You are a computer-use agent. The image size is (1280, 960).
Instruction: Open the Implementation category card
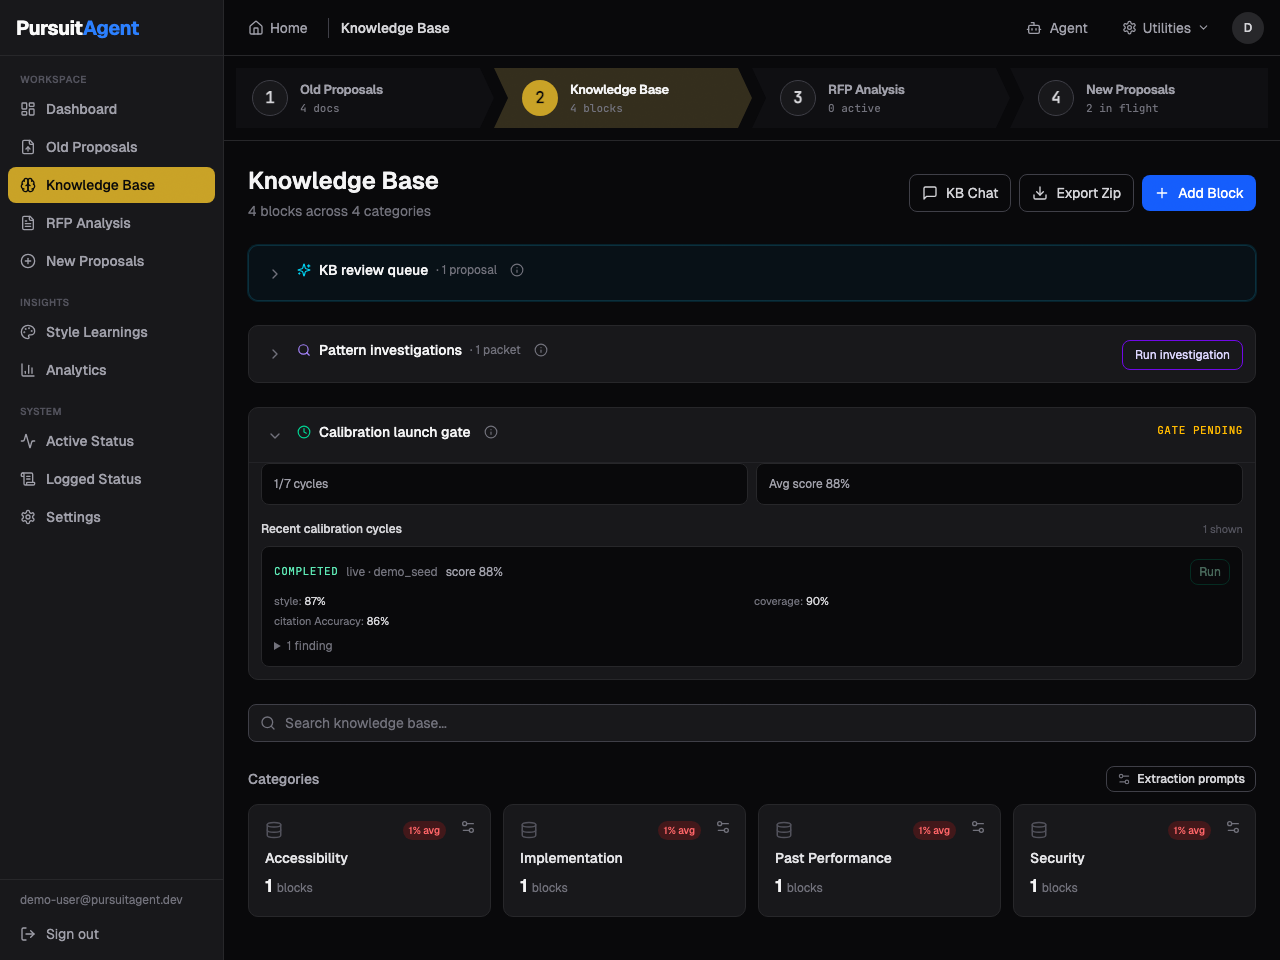[x=624, y=860]
